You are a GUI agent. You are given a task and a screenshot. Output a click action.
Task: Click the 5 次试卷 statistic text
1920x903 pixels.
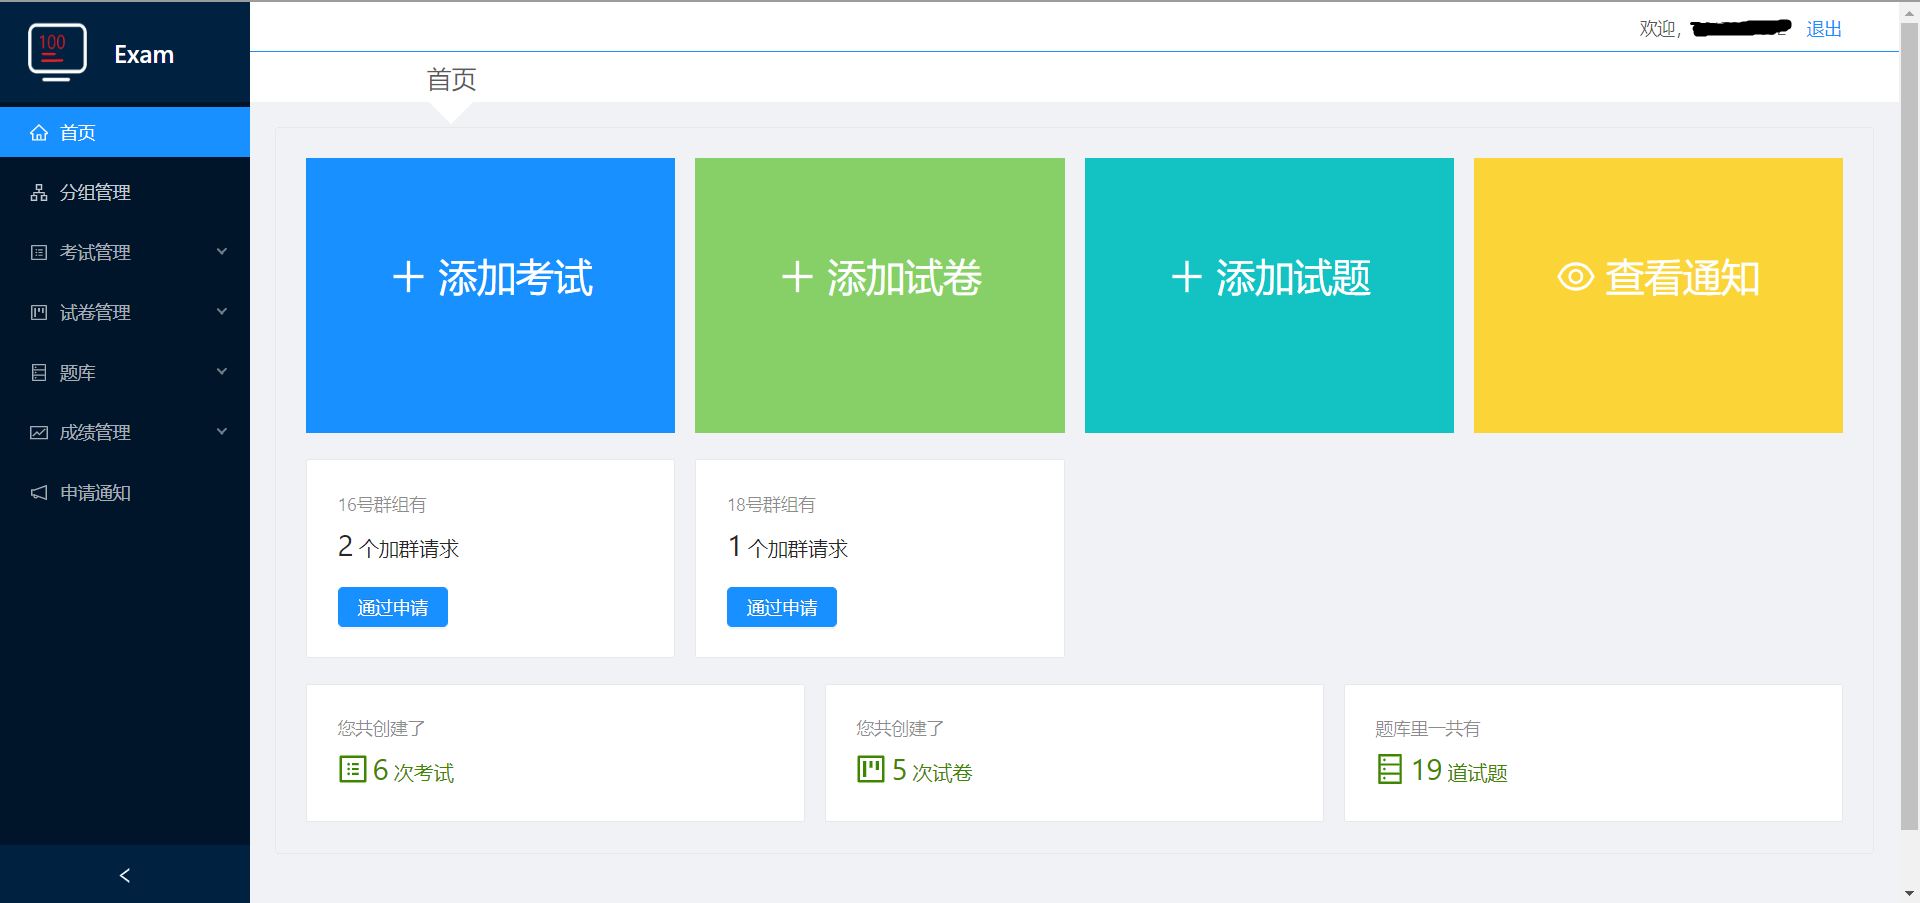(x=932, y=770)
